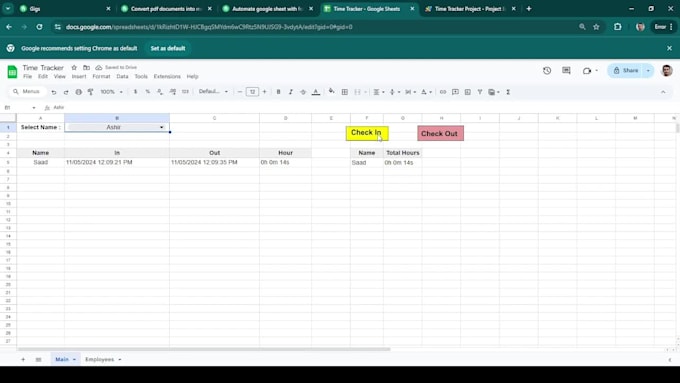
Task: Click the Add sheet plus icon
Action: (23, 360)
